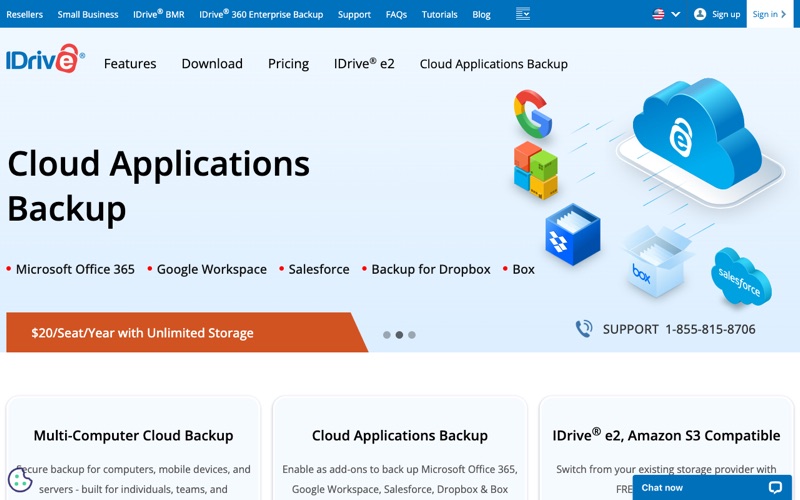Screen dimensions: 800x500
Task: Expand the language dropdown arrow
Action: click(x=676, y=14)
